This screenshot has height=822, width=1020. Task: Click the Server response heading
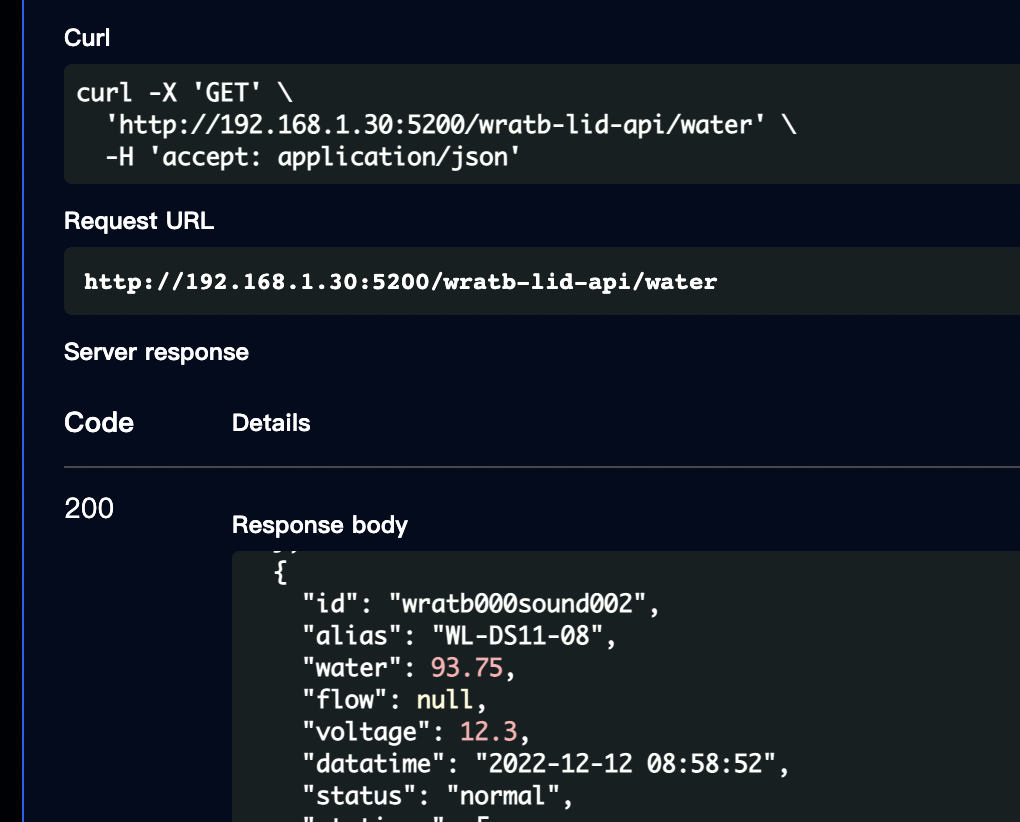156,352
